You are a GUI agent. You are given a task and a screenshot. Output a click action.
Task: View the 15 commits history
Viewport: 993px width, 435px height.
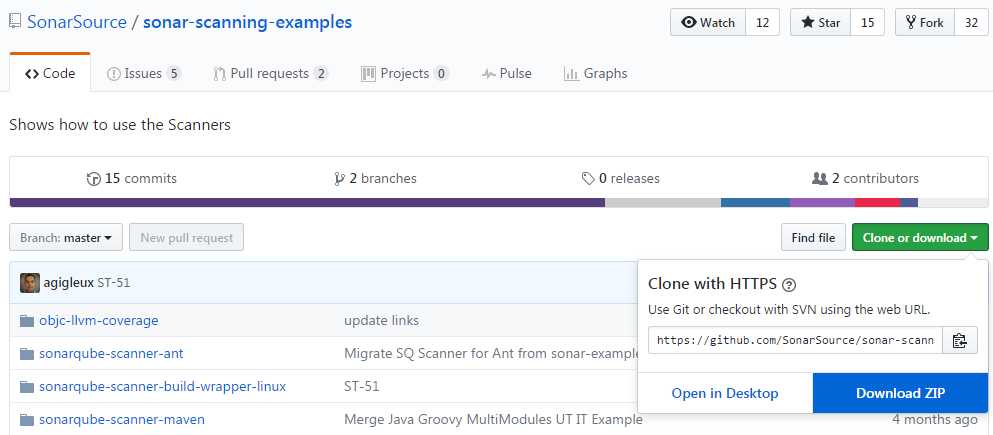(x=132, y=179)
